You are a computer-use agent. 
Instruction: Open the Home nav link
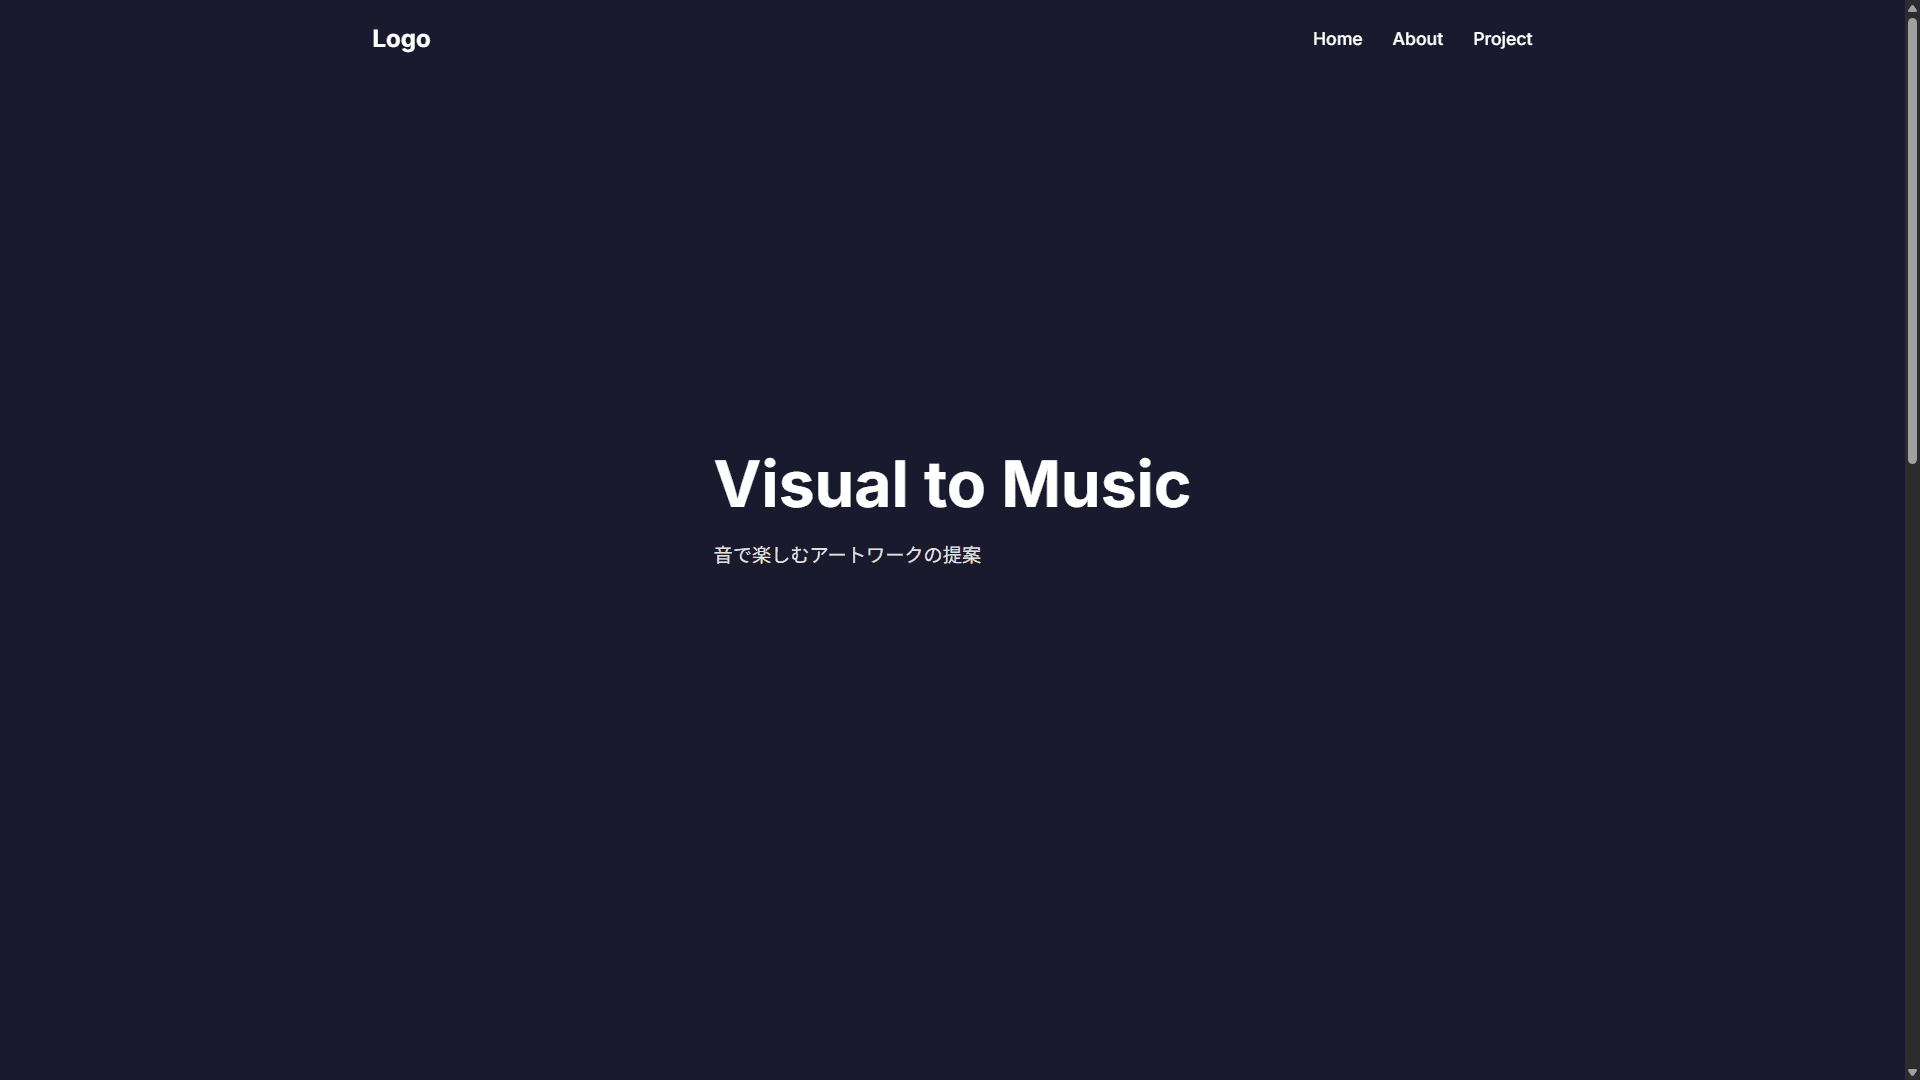pyautogui.click(x=1337, y=39)
